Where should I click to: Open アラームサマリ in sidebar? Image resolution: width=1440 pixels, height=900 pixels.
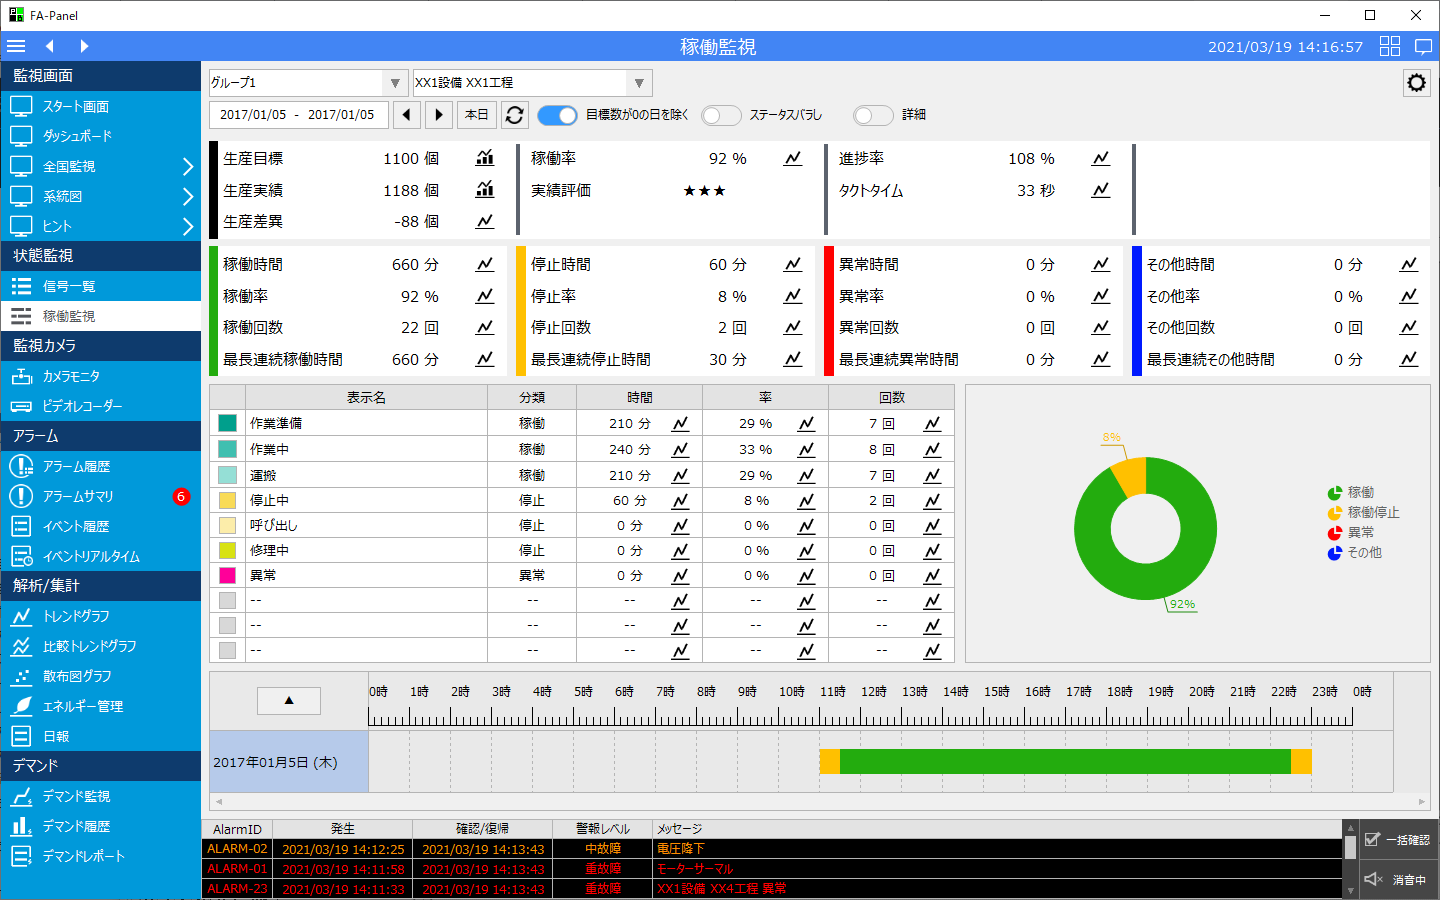[x=100, y=496]
